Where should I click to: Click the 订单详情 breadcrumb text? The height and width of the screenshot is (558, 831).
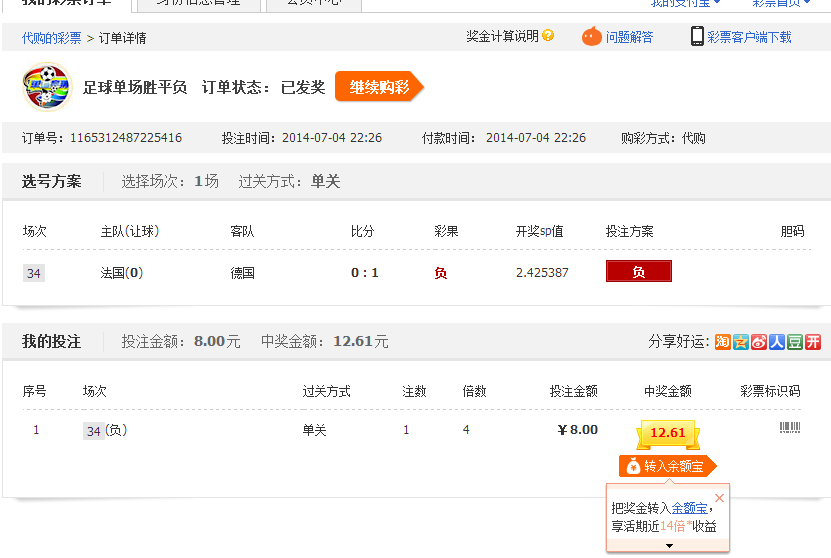[x=122, y=38]
